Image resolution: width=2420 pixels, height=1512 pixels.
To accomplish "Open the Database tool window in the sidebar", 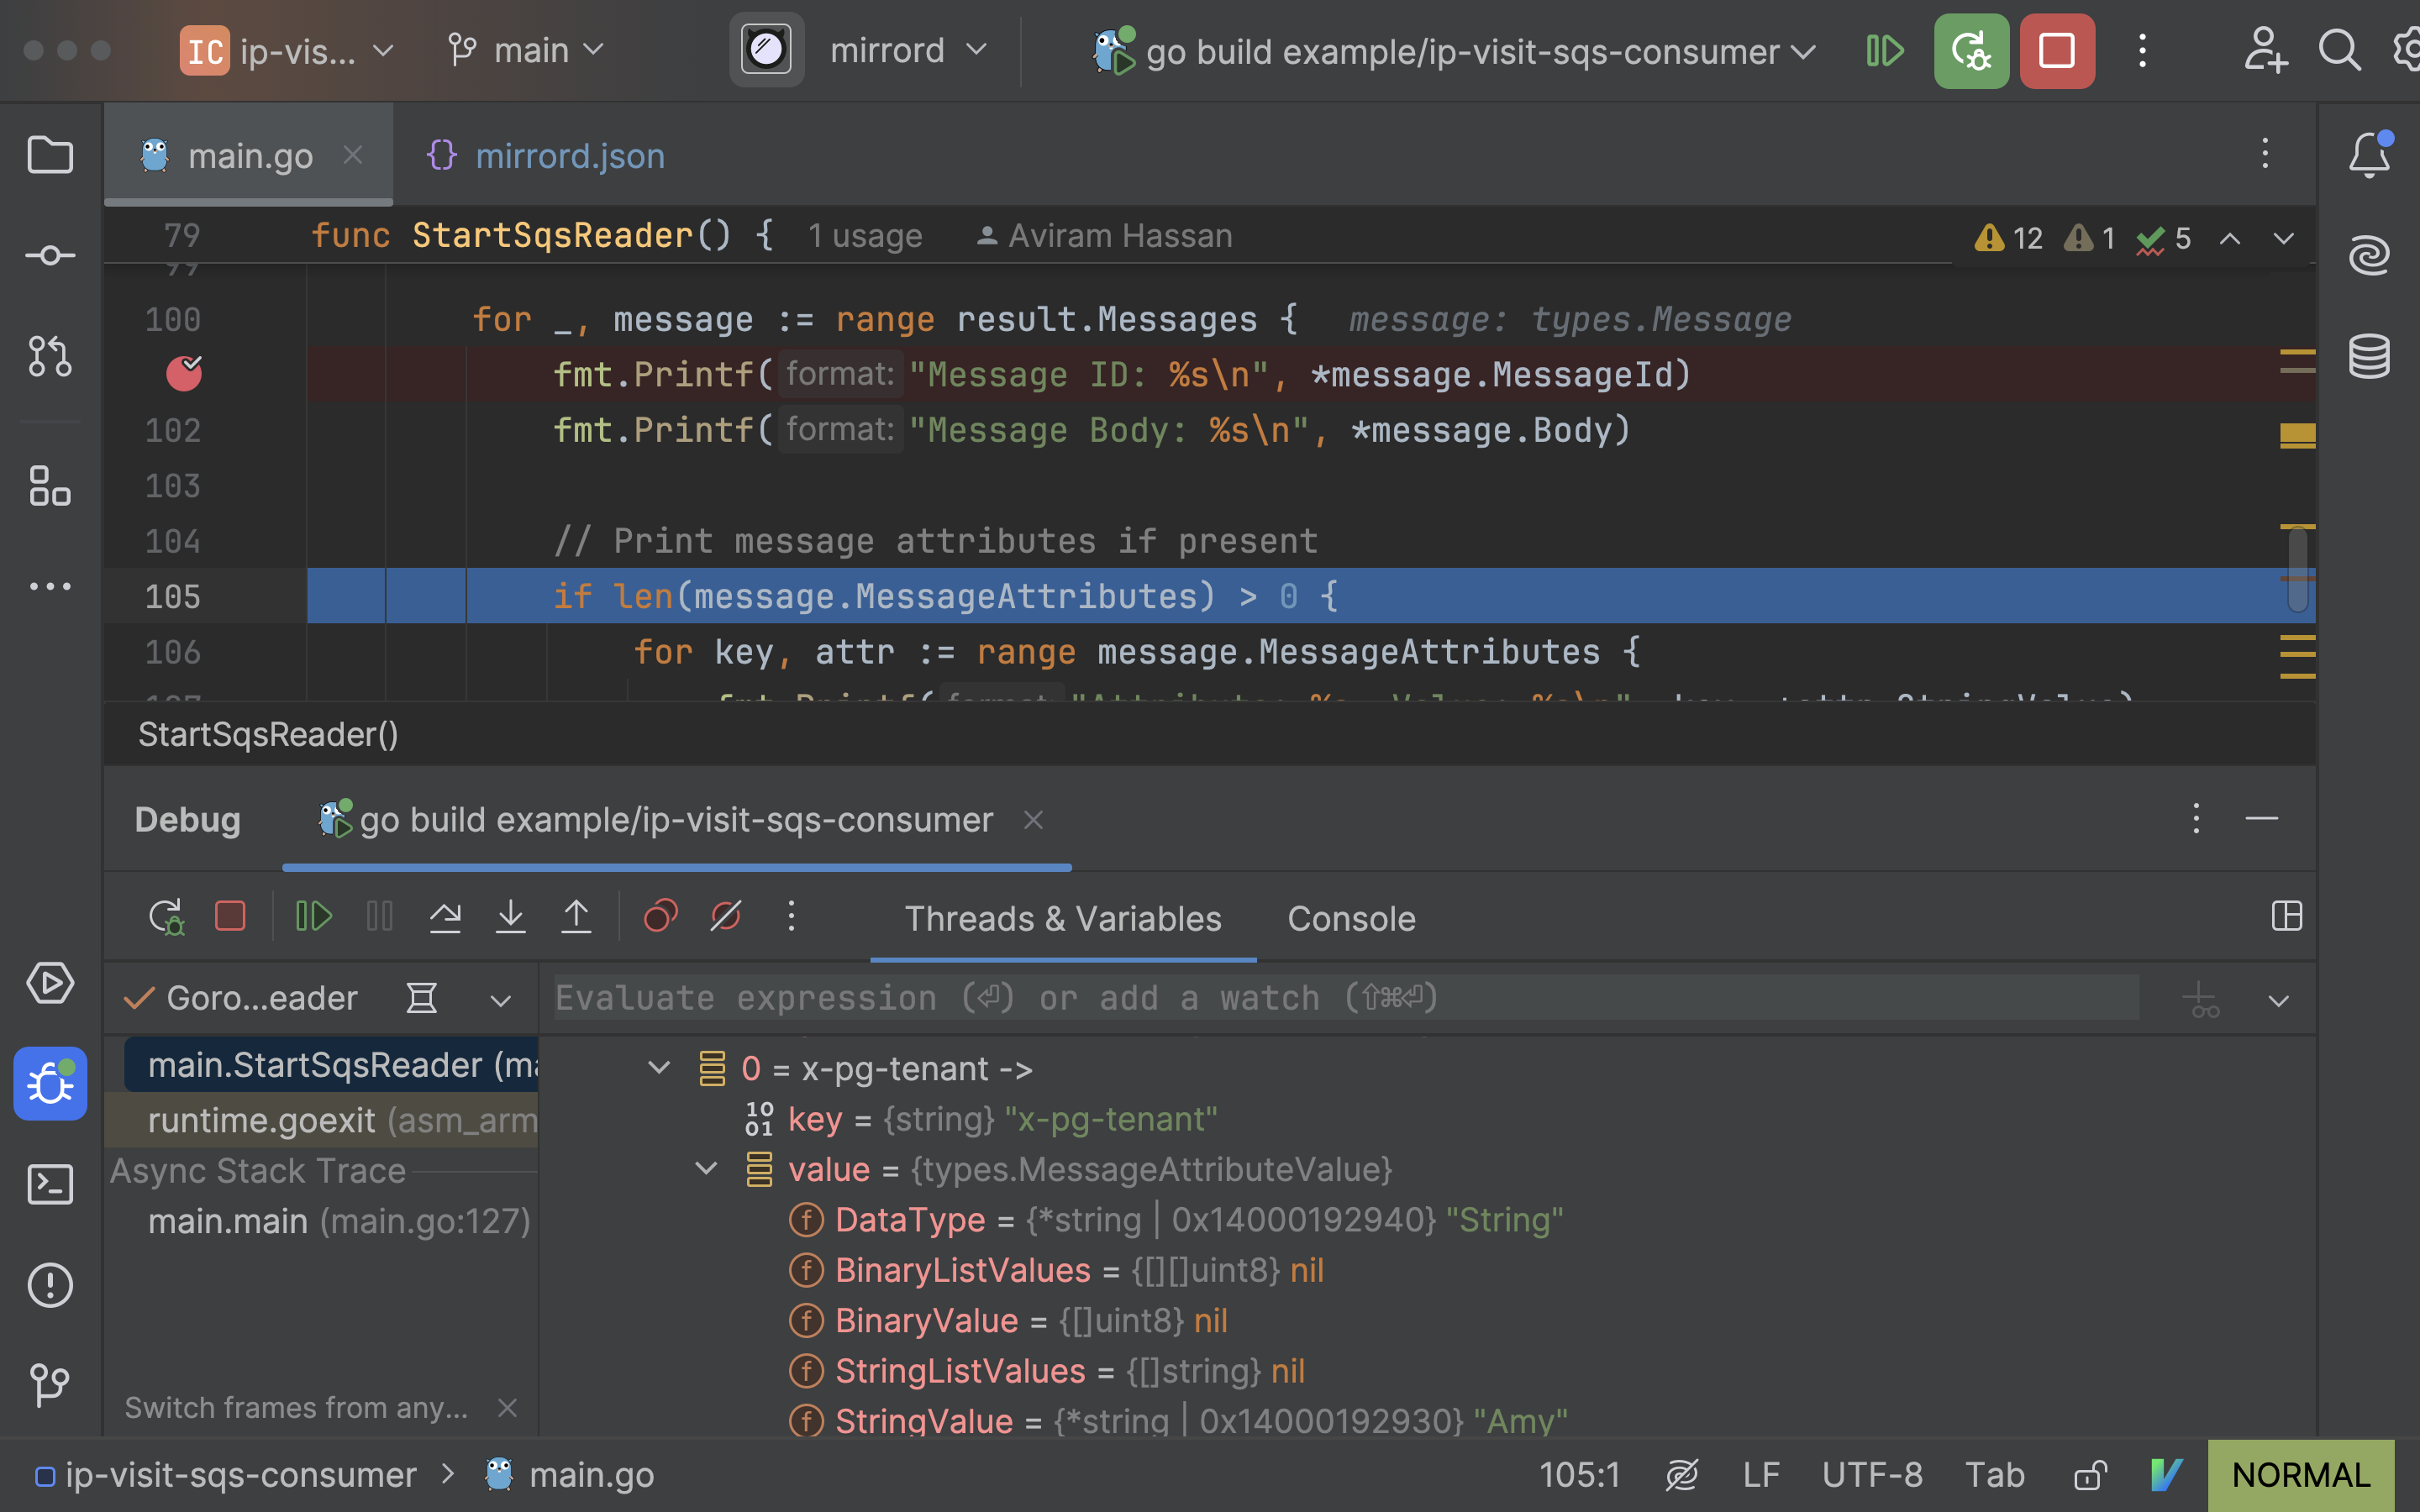I will coord(2369,356).
